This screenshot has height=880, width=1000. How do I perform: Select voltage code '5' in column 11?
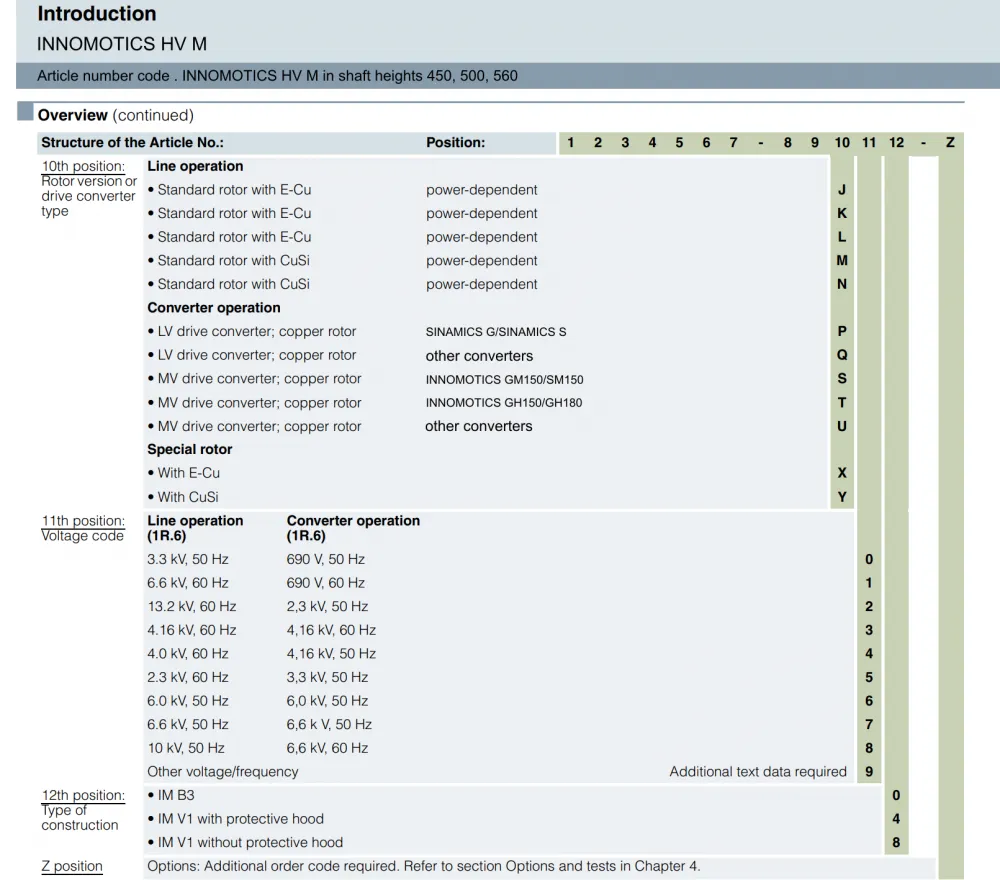coord(869,677)
